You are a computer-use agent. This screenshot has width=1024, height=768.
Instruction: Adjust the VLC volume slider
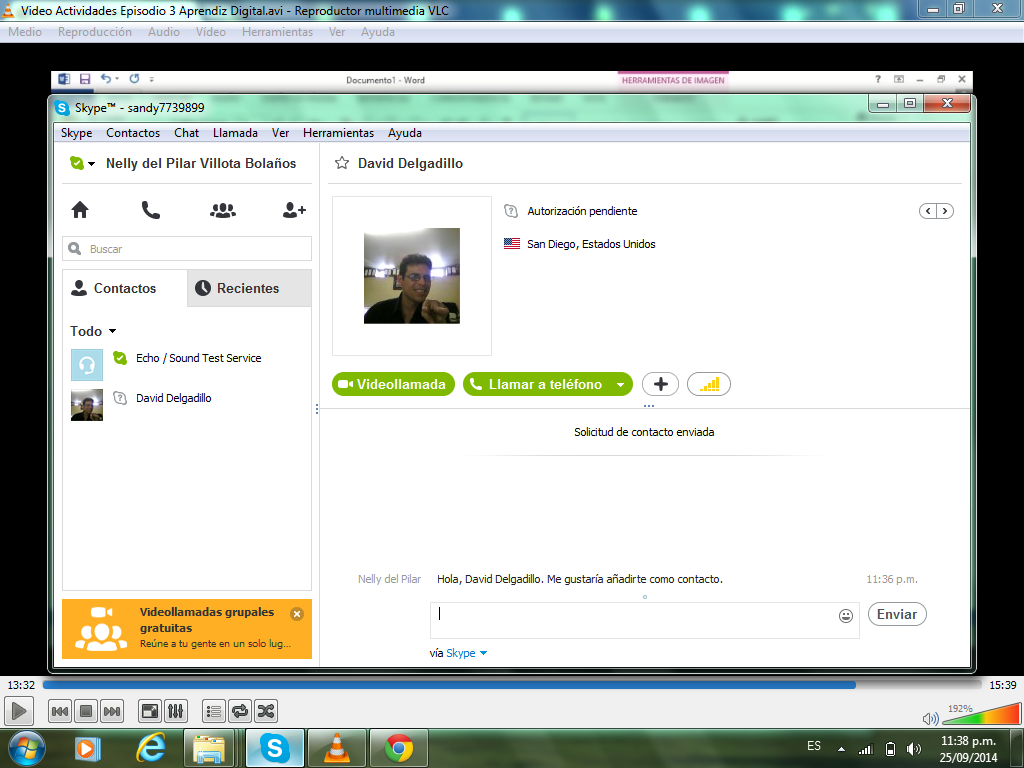point(981,714)
